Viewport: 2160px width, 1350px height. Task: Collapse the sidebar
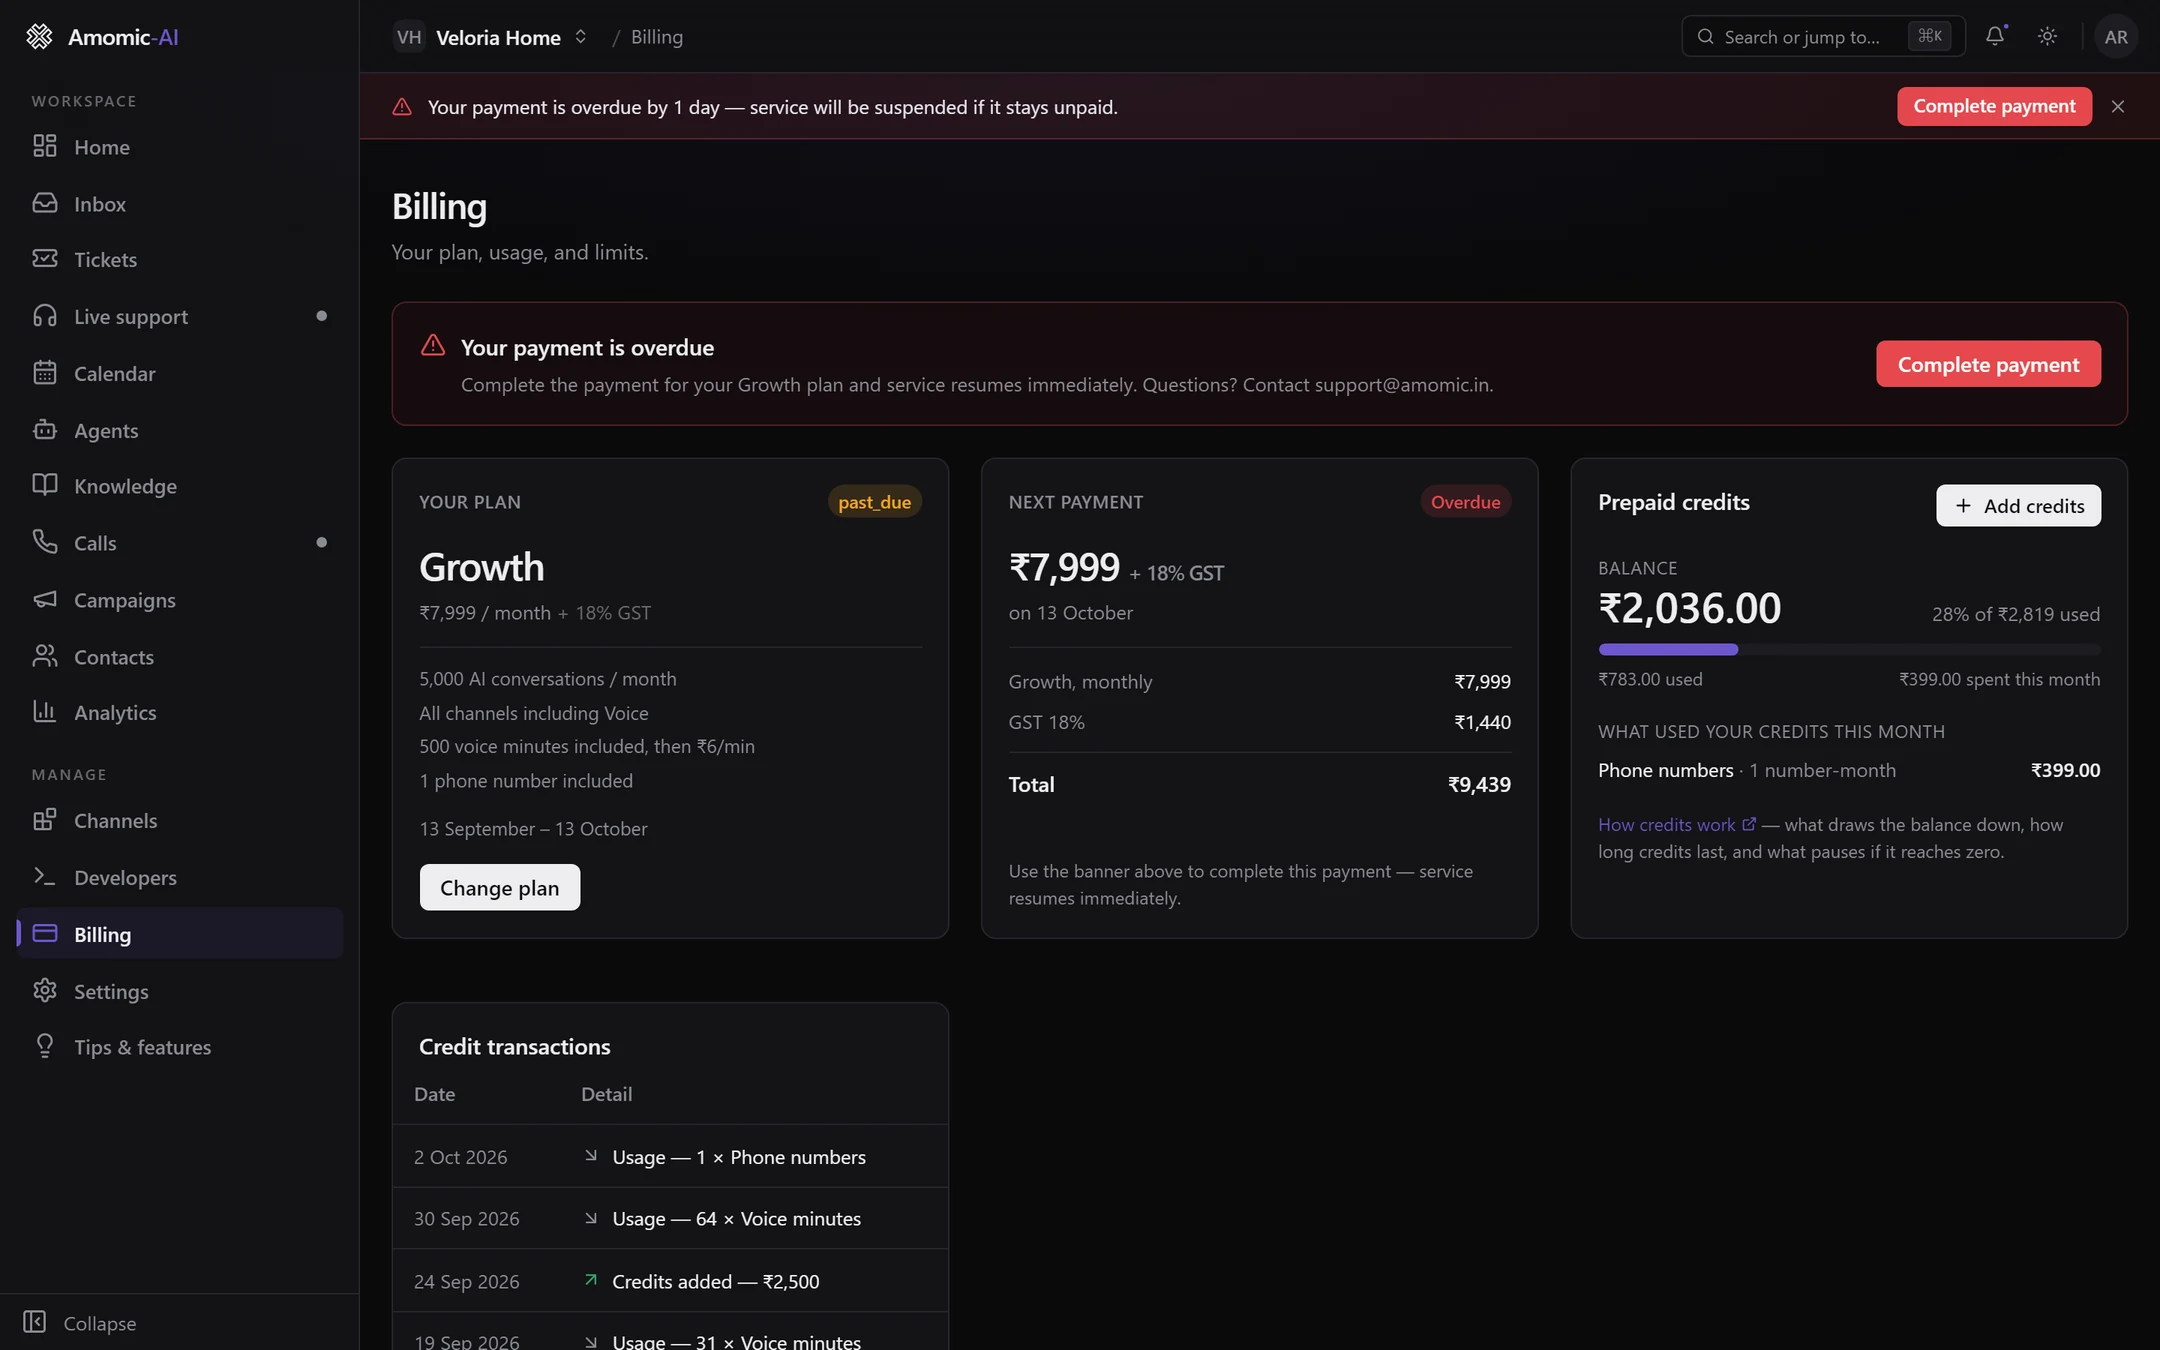point(80,1323)
